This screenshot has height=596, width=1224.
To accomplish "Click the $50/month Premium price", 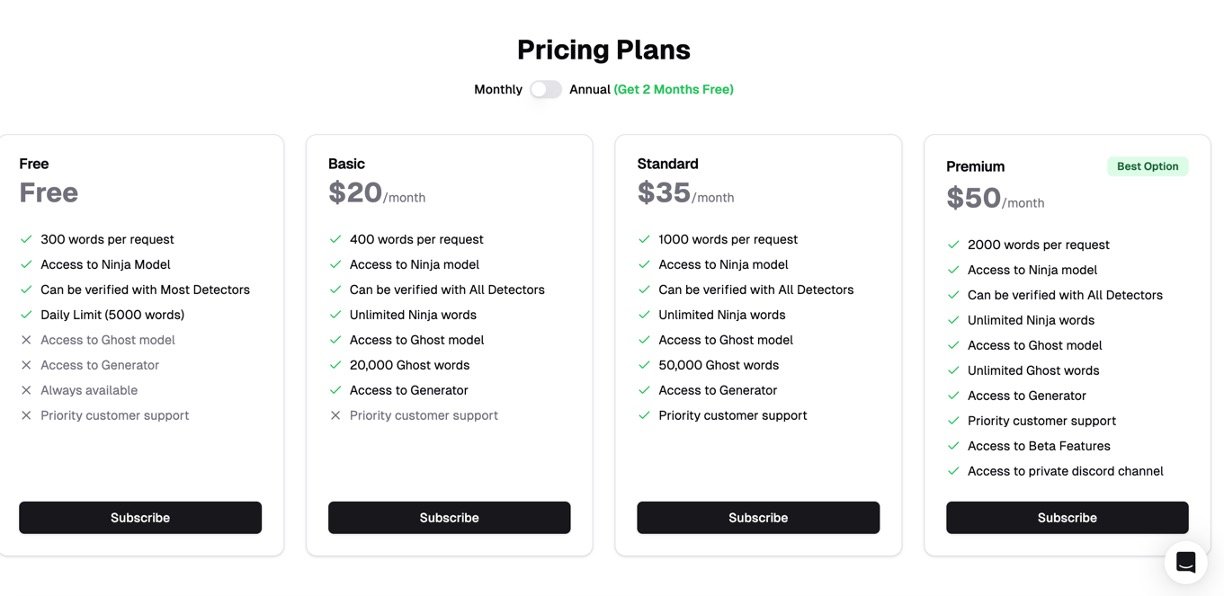I will point(995,198).
